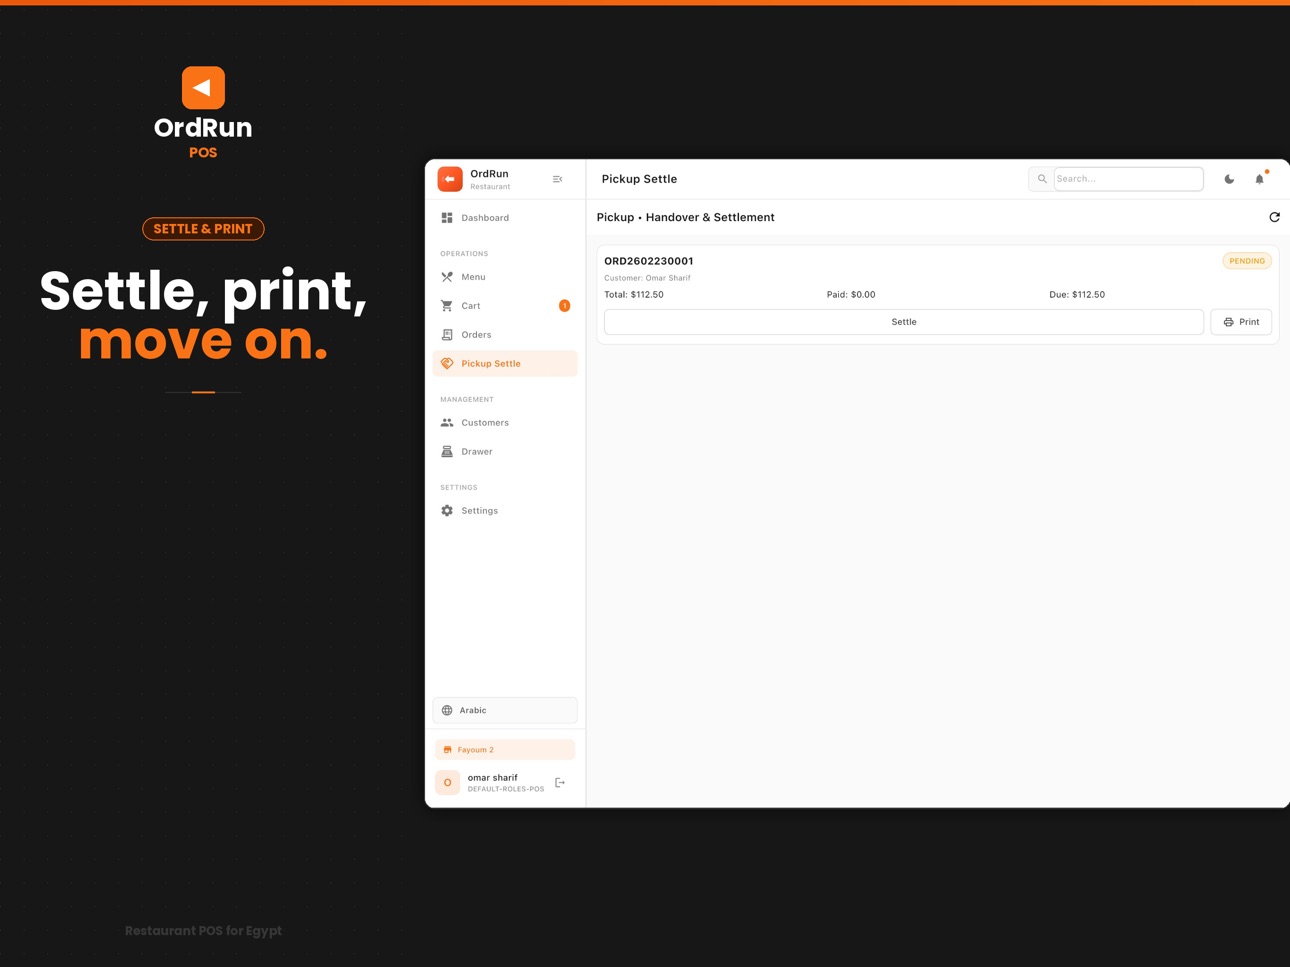Click the Orders receipt icon
Screen dimensions: 1290x967
click(x=447, y=335)
